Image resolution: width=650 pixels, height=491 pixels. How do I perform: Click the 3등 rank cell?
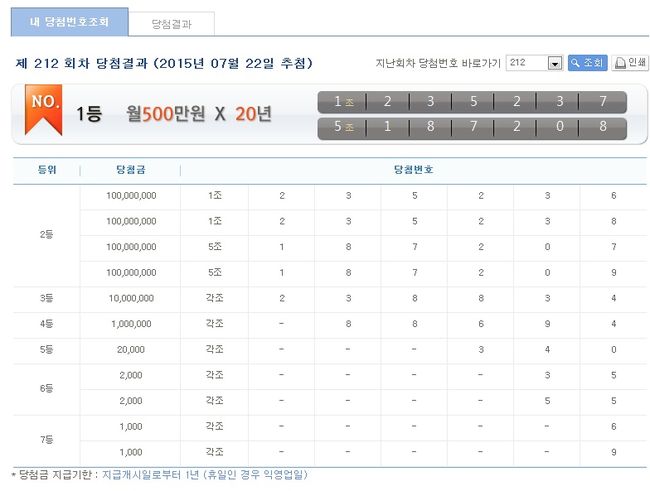tap(46, 298)
